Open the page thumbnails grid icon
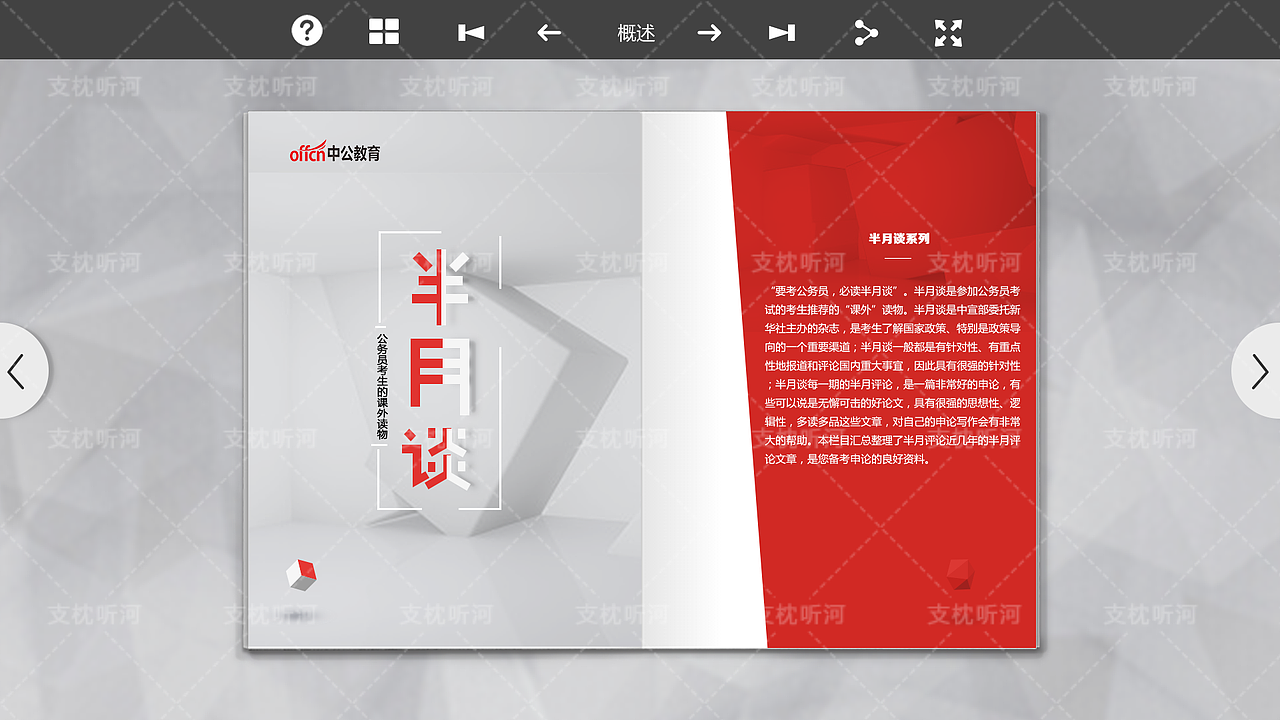The image size is (1280, 720). [384, 31]
